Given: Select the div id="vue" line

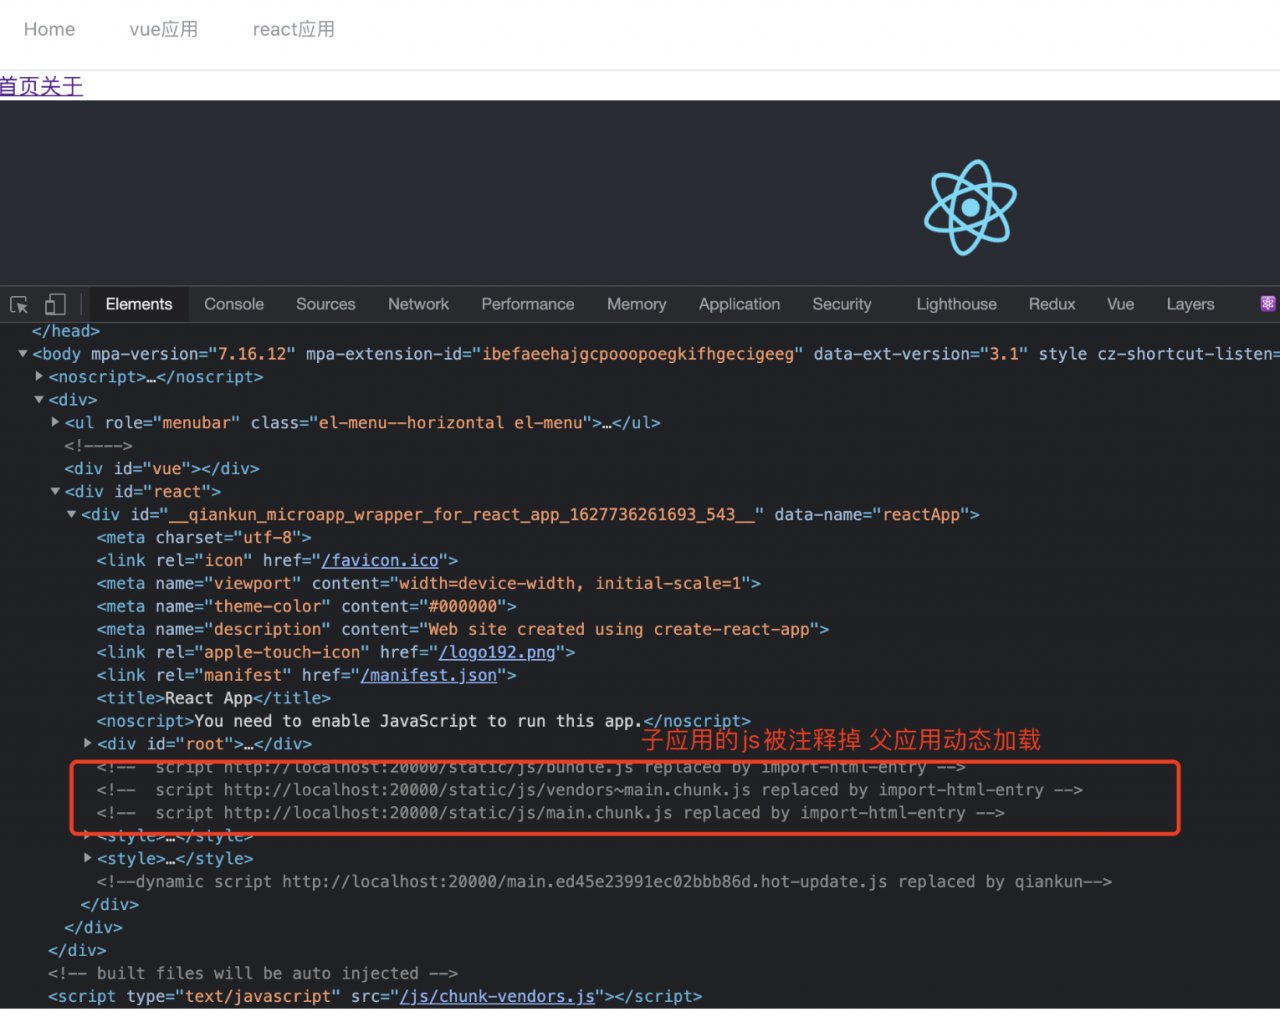Looking at the screenshot, I should (x=162, y=469).
